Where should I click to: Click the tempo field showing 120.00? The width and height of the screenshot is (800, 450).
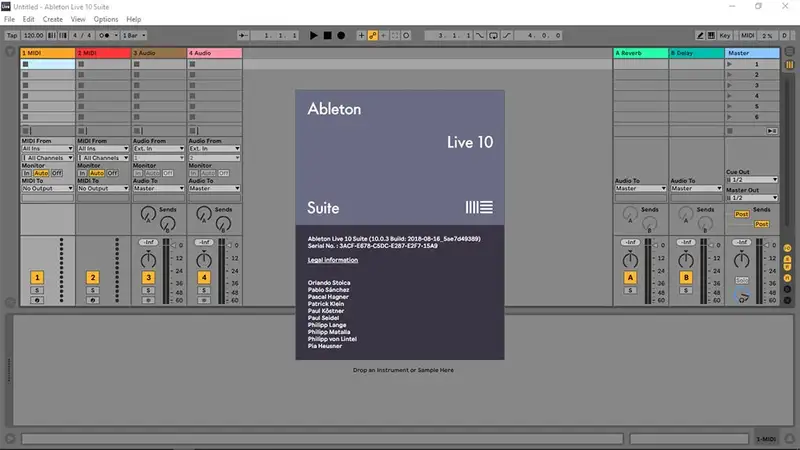point(33,35)
